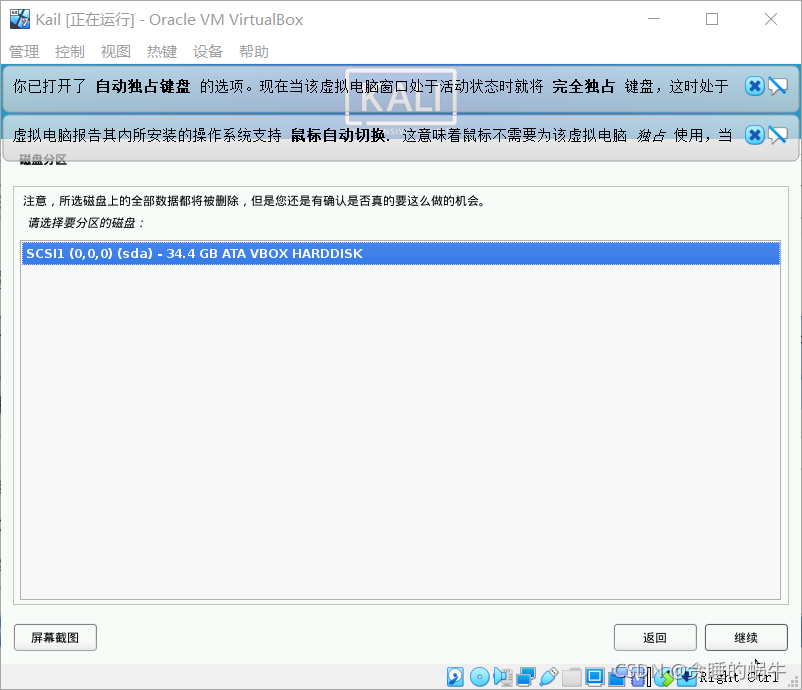Maximize the VirtualBox window

(712, 19)
